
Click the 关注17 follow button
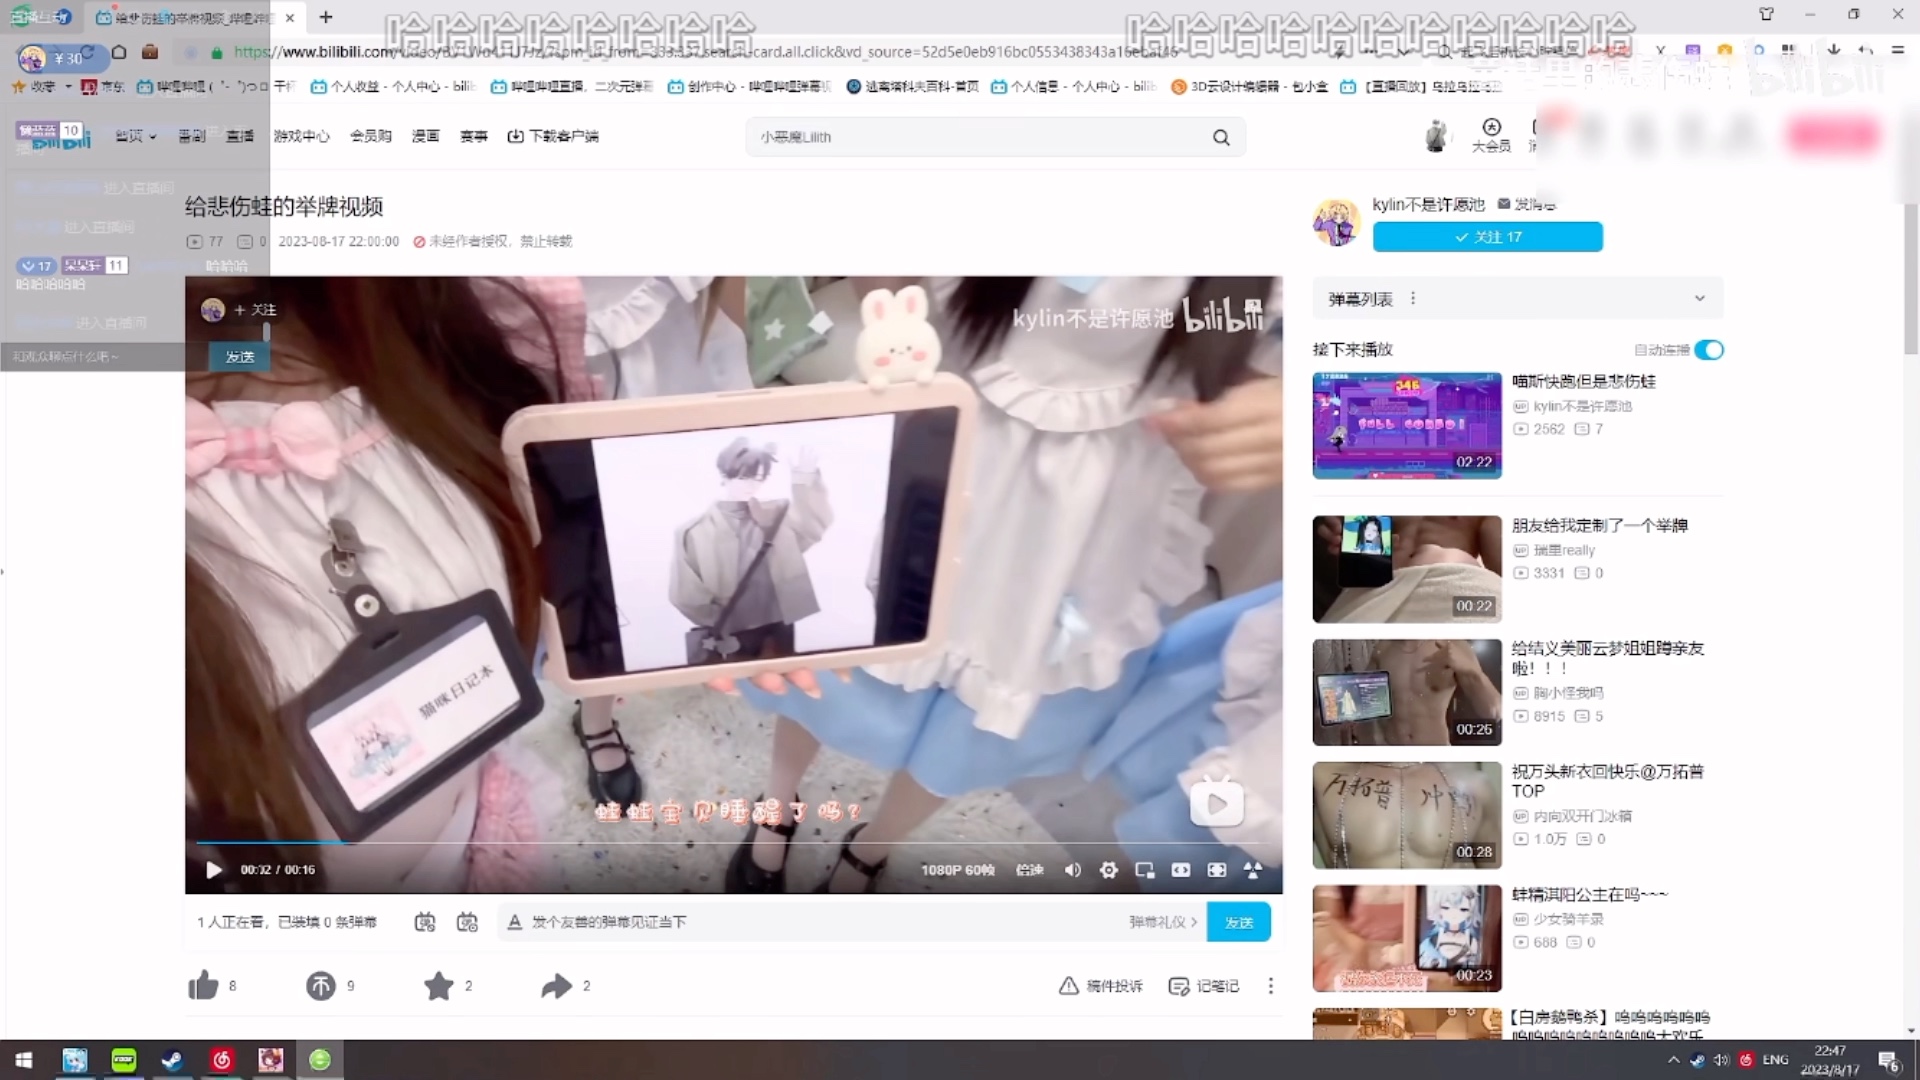coord(1486,237)
